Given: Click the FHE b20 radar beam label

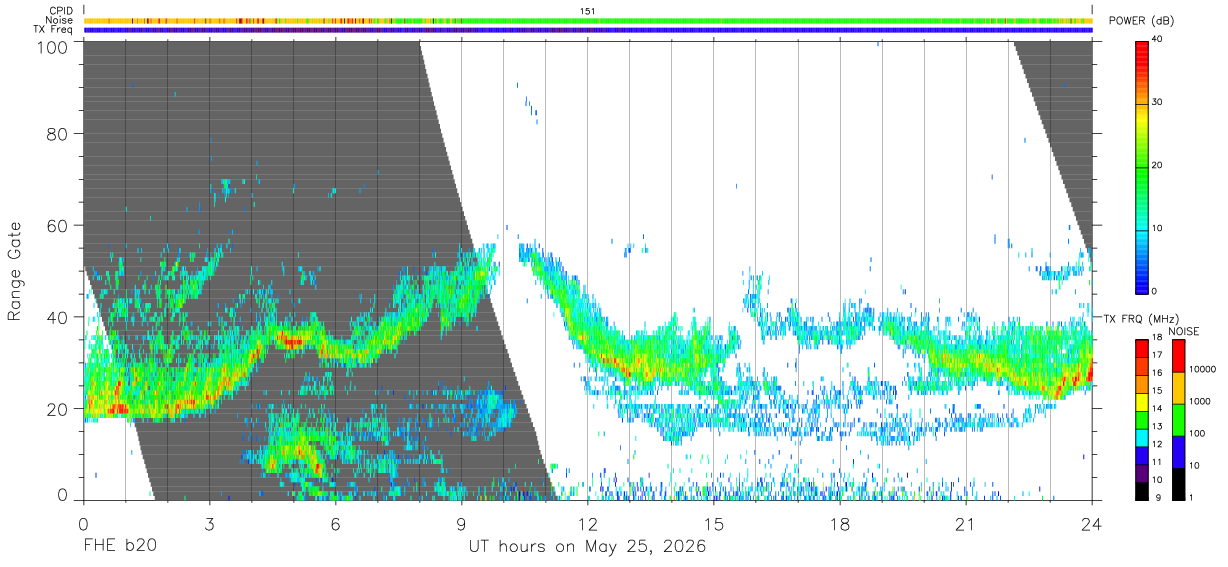Looking at the screenshot, I should point(120,547).
